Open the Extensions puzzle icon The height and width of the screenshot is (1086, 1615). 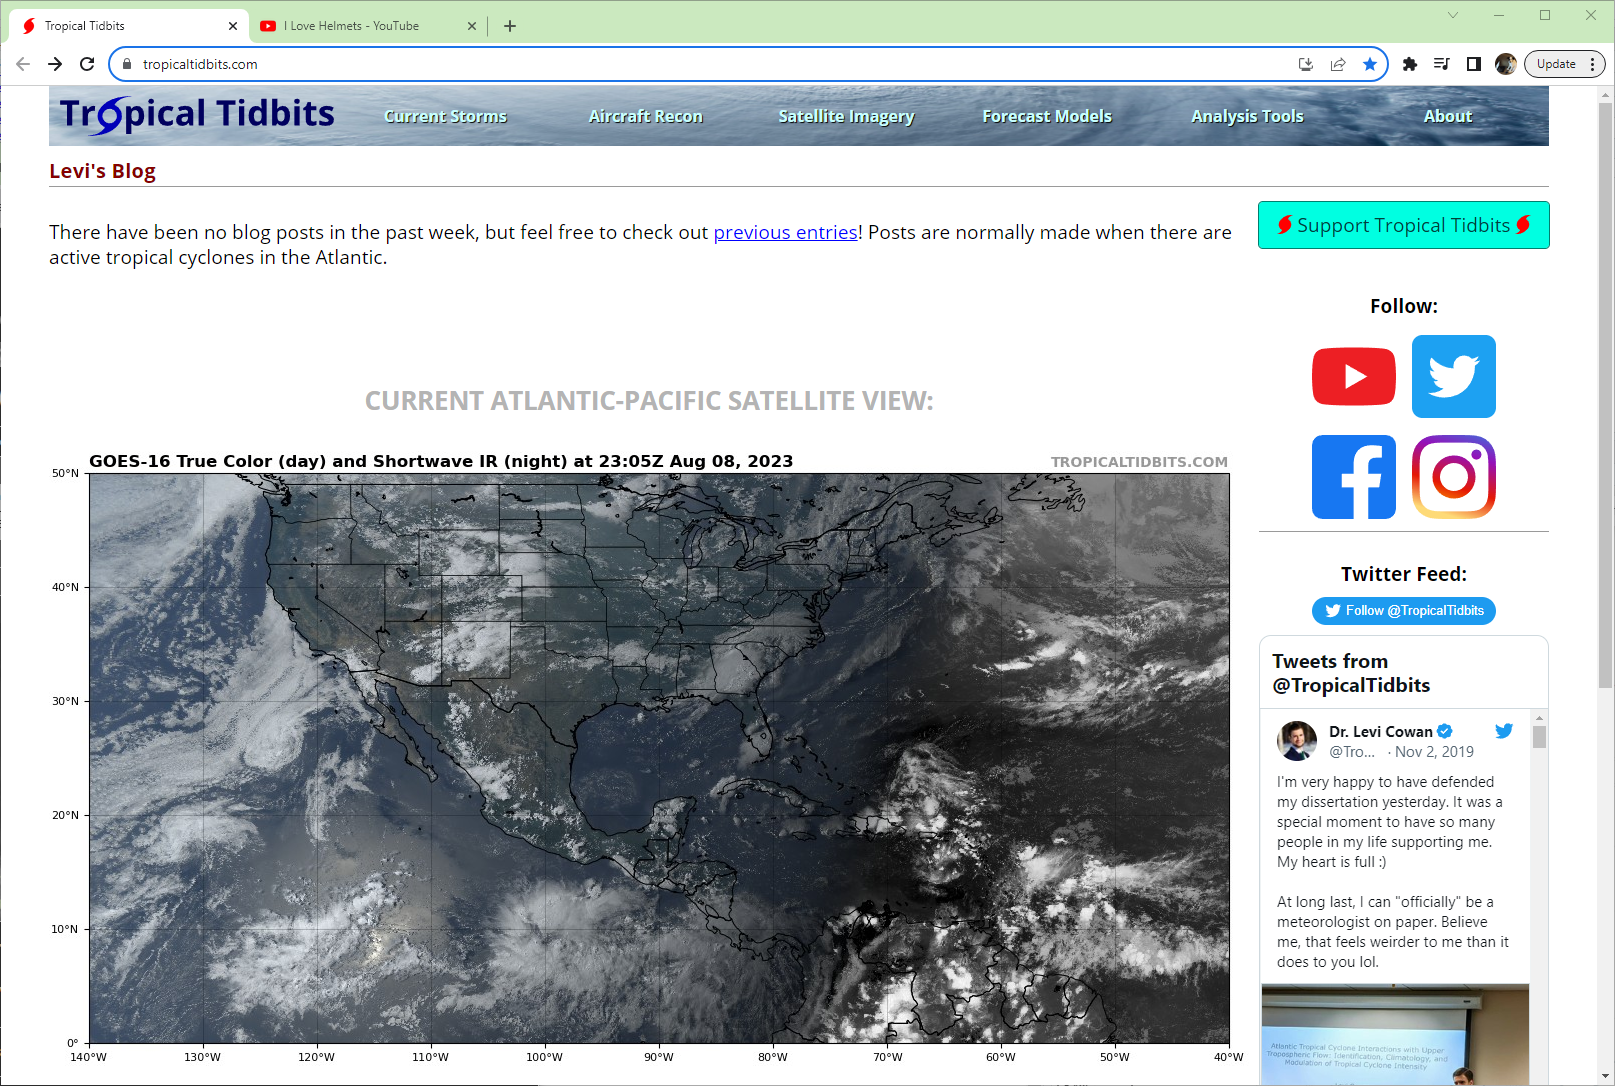pyautogui.click(x=1410, y=64)
